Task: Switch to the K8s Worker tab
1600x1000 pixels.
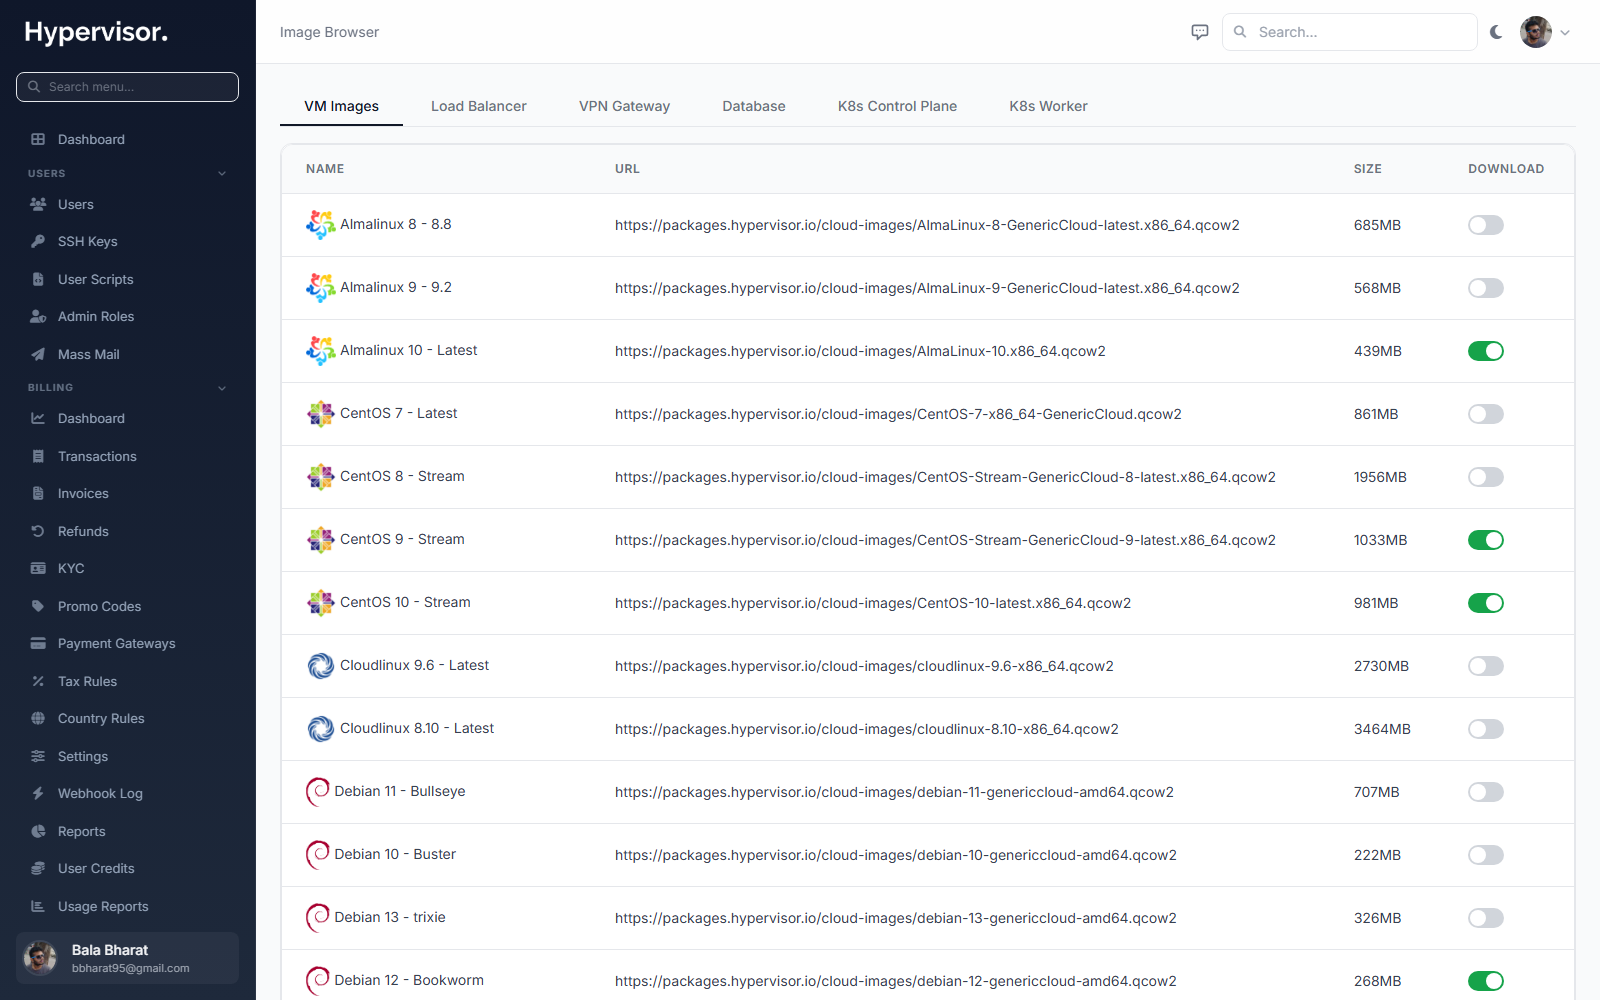Action: (1048, 106)
